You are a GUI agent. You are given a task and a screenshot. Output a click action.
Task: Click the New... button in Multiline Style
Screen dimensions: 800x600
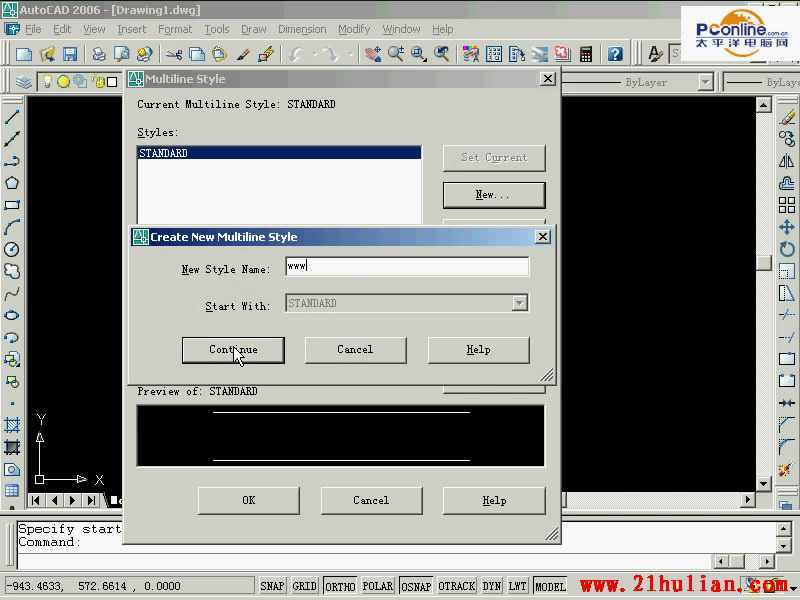[494, 195]
